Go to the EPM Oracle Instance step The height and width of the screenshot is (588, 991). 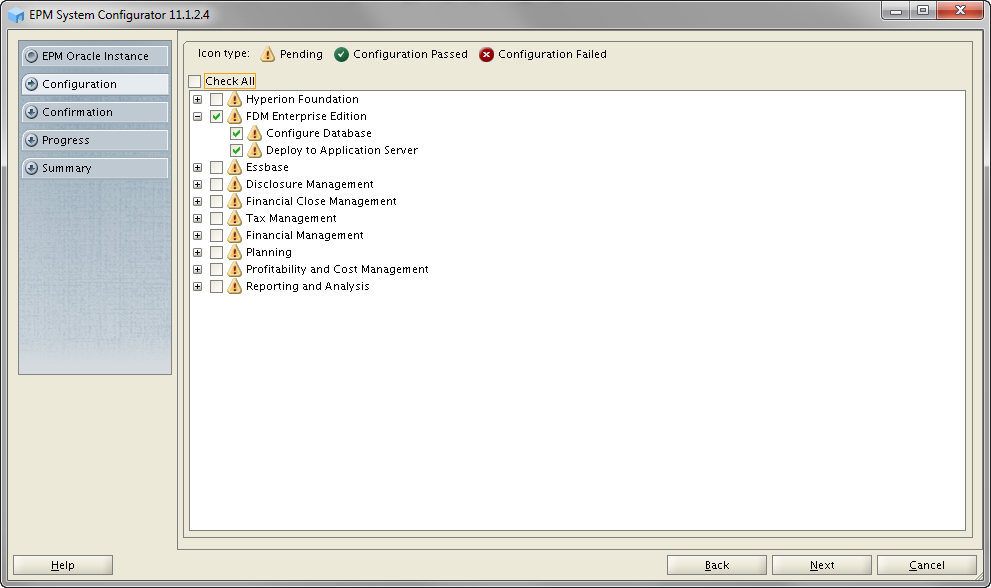95,56
